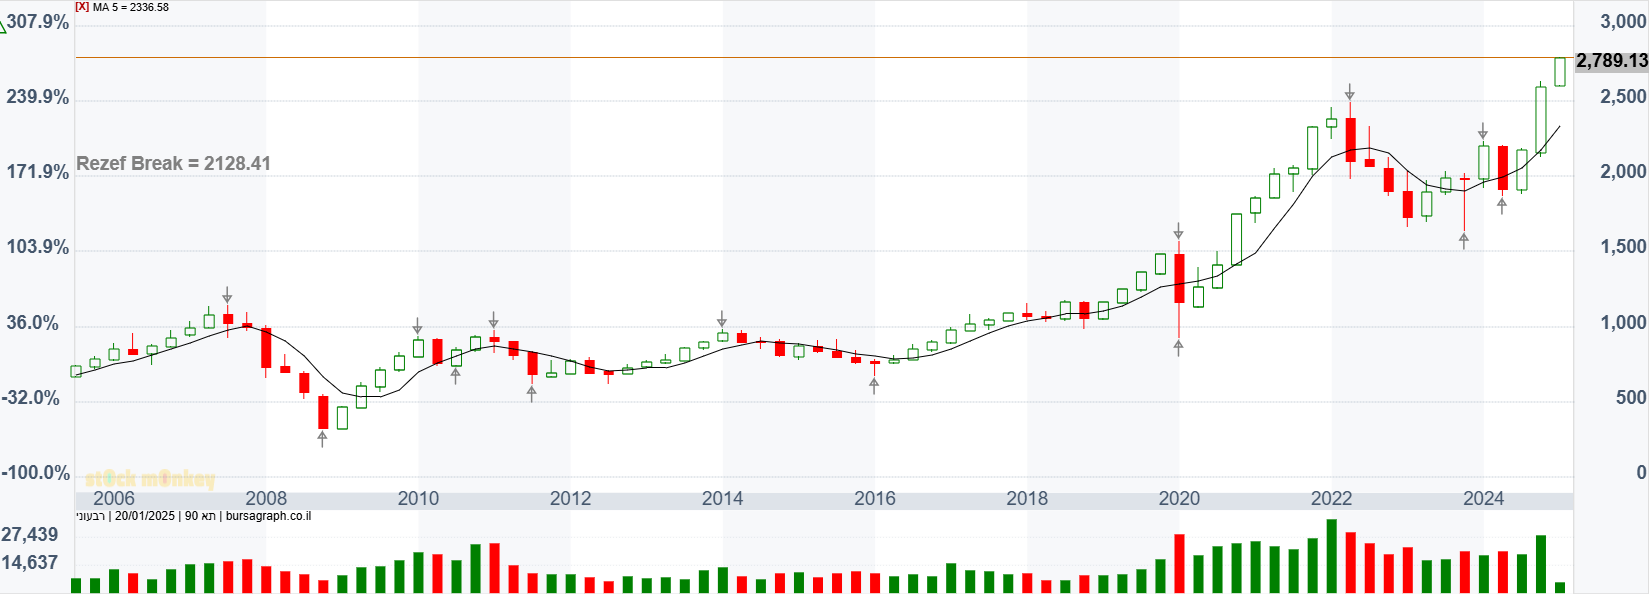1649x594 pixels.
Task: Click the 27,439 volume axis label
Action: (x=30, y=535)
